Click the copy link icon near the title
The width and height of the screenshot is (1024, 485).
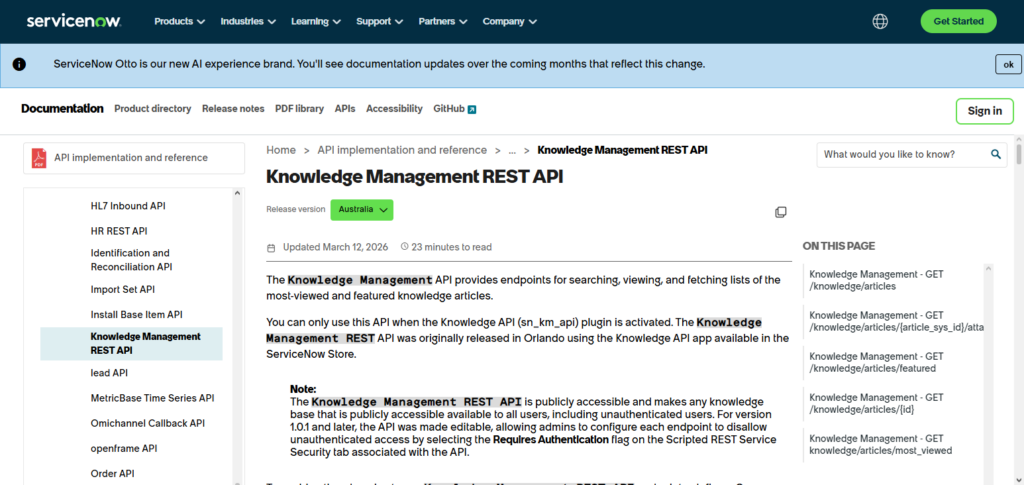coord(780,212)
